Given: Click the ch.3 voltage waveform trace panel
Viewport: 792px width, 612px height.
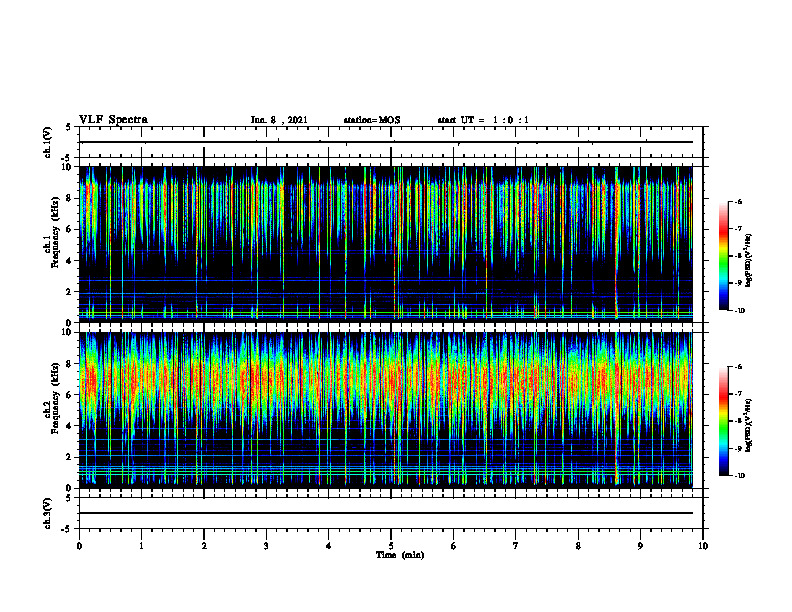Looking at the screenshot, I should point(391,513).
